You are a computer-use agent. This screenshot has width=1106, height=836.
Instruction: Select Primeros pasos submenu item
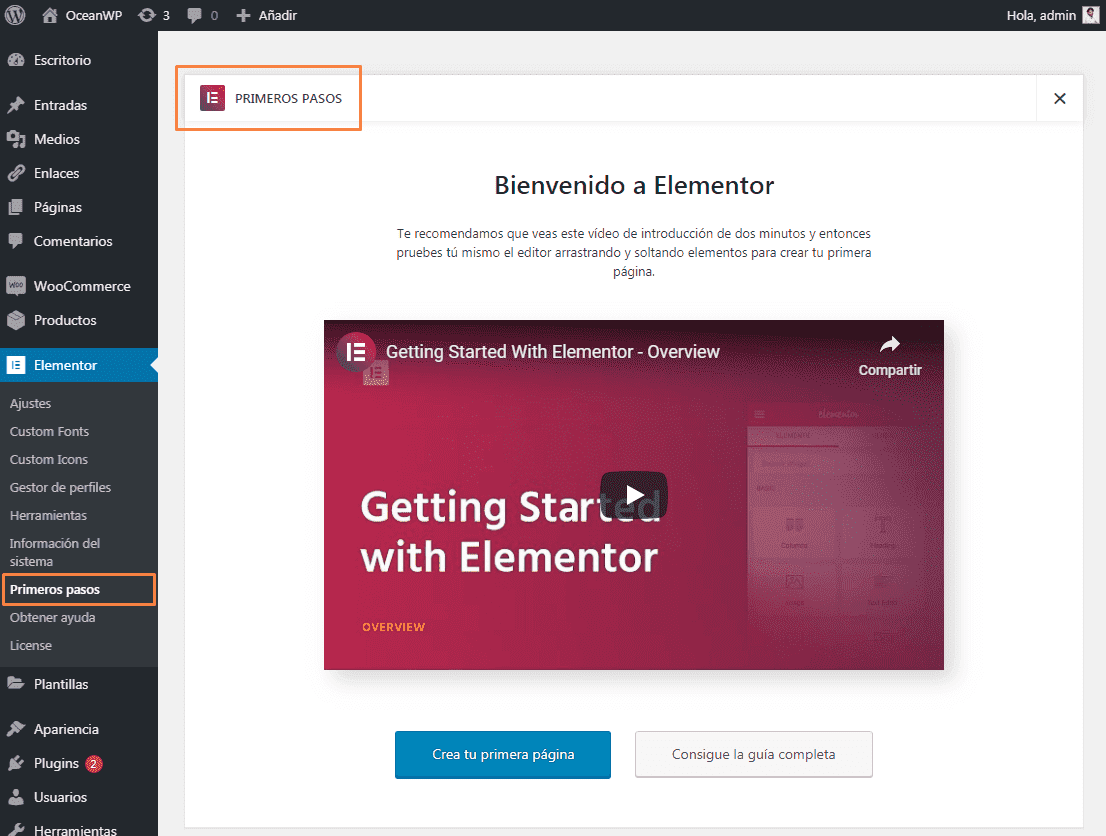coord(55,589)
